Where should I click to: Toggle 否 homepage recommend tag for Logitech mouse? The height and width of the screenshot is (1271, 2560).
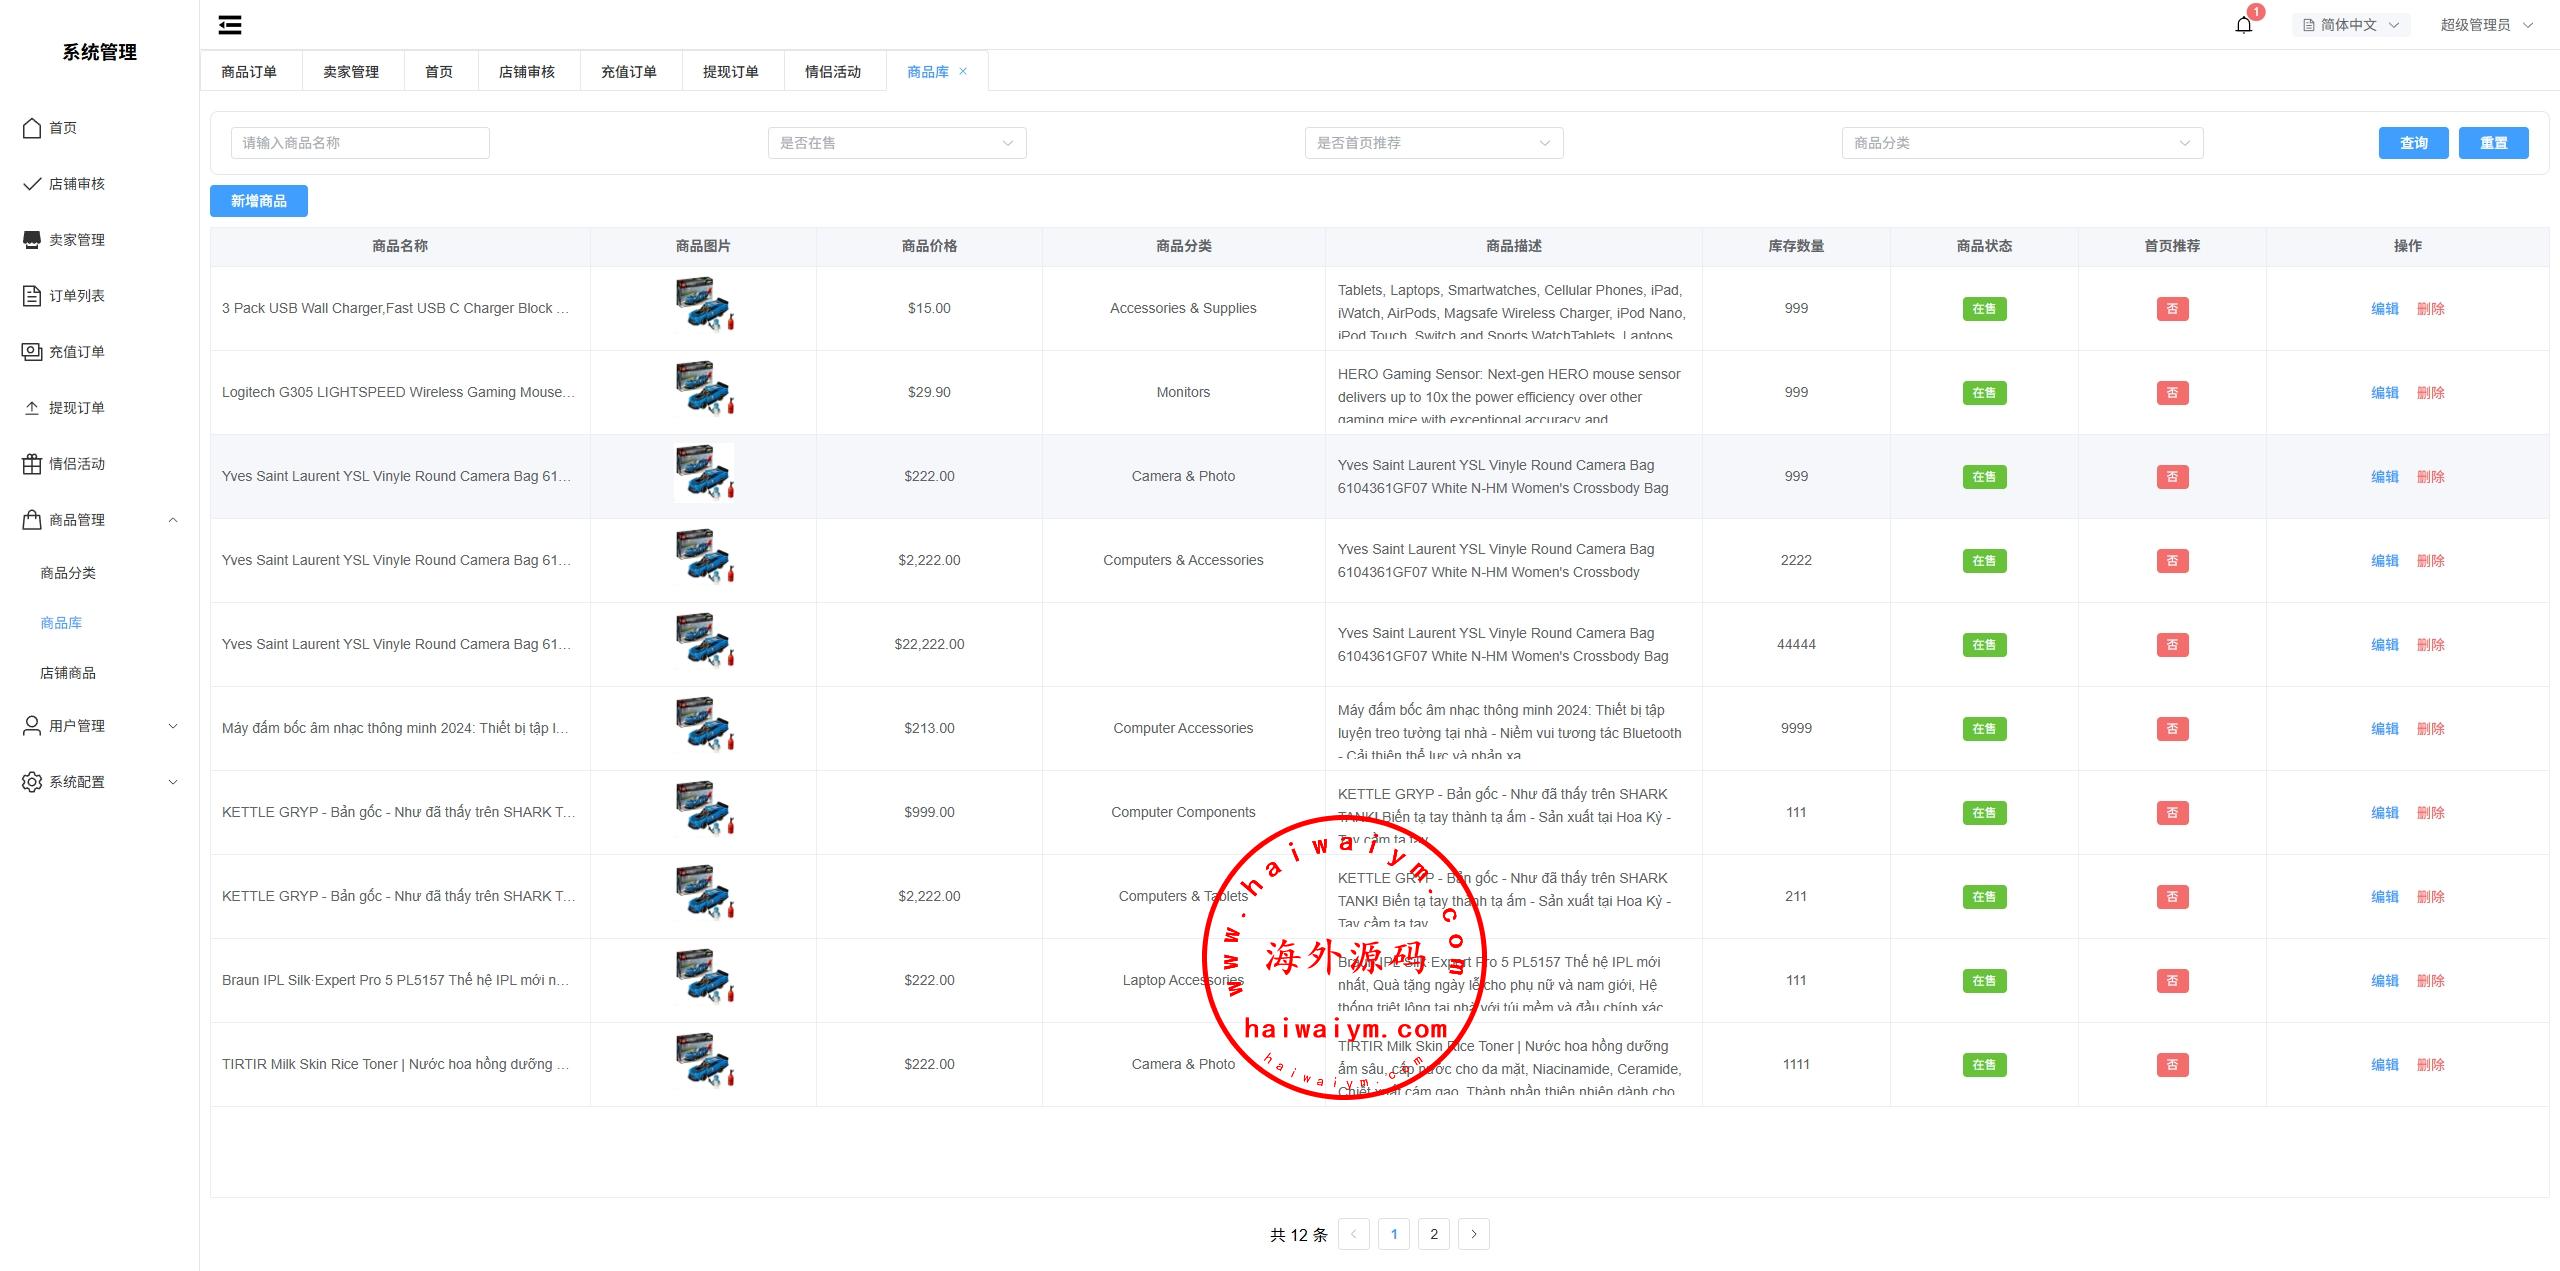click(2172, 393)
